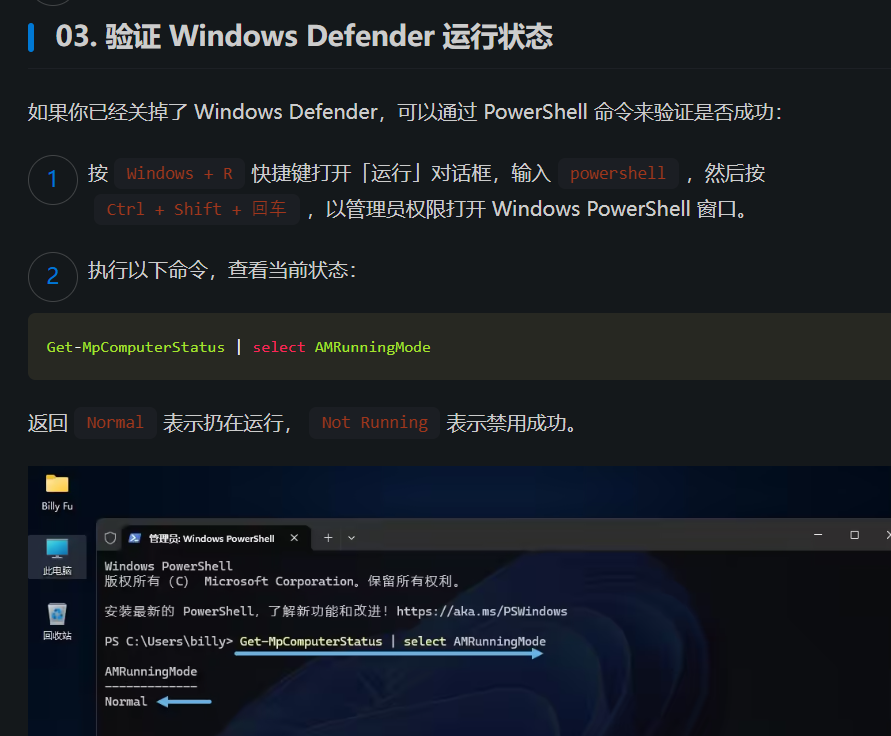Viewport: 891px width, 736px height.
Task: Switch to the 管理员: Windows PowerShell tab
Action: point(211,538)
